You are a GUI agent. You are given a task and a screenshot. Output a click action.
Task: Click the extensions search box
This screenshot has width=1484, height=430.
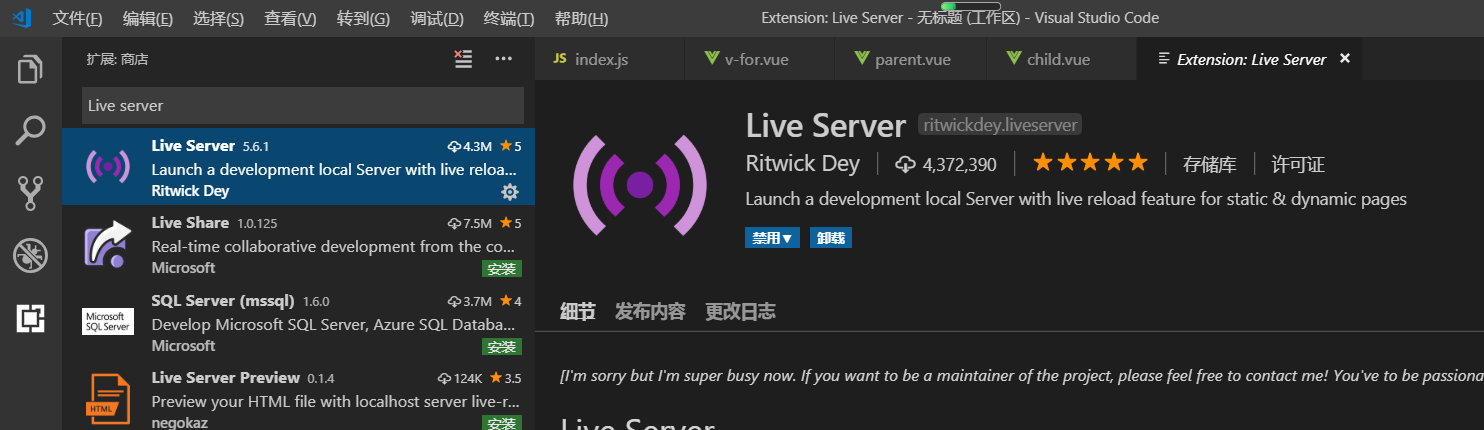click(303, 105)
